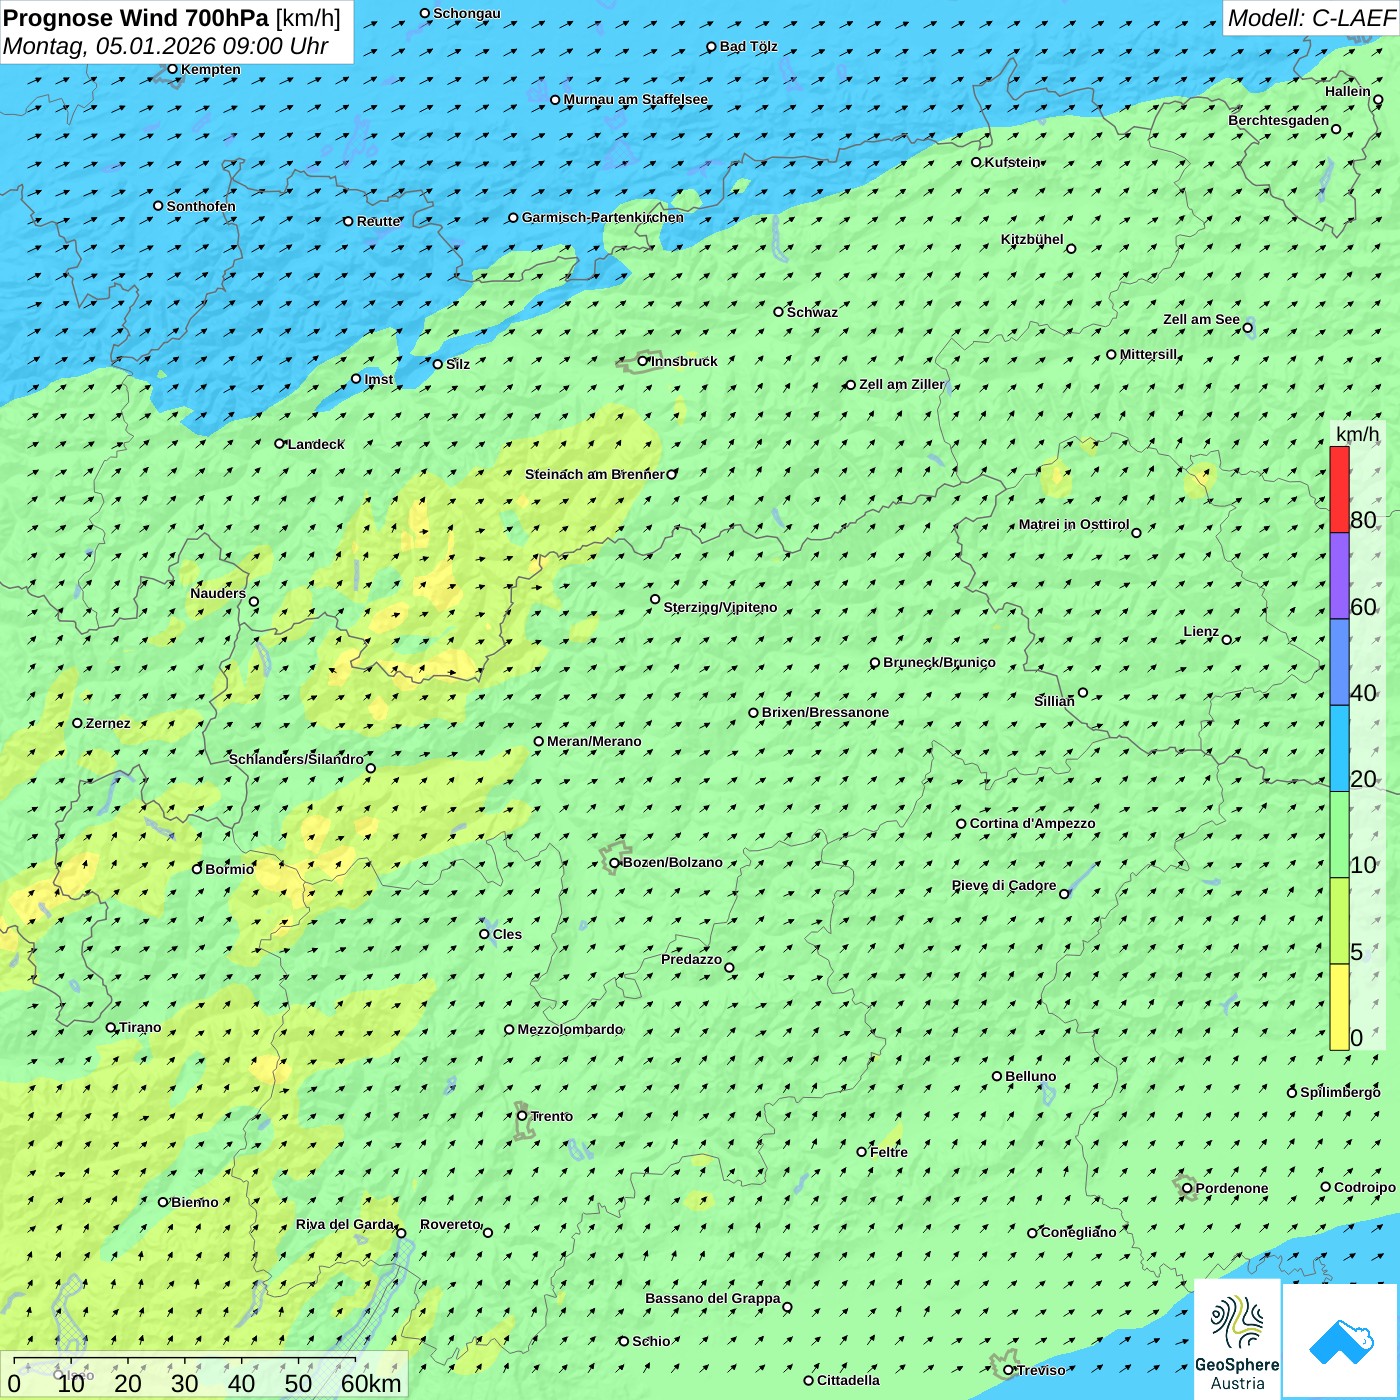Screen dimensions: 1400x1400
Task: Select the Lienz city marker
Action: [1227, 640]
